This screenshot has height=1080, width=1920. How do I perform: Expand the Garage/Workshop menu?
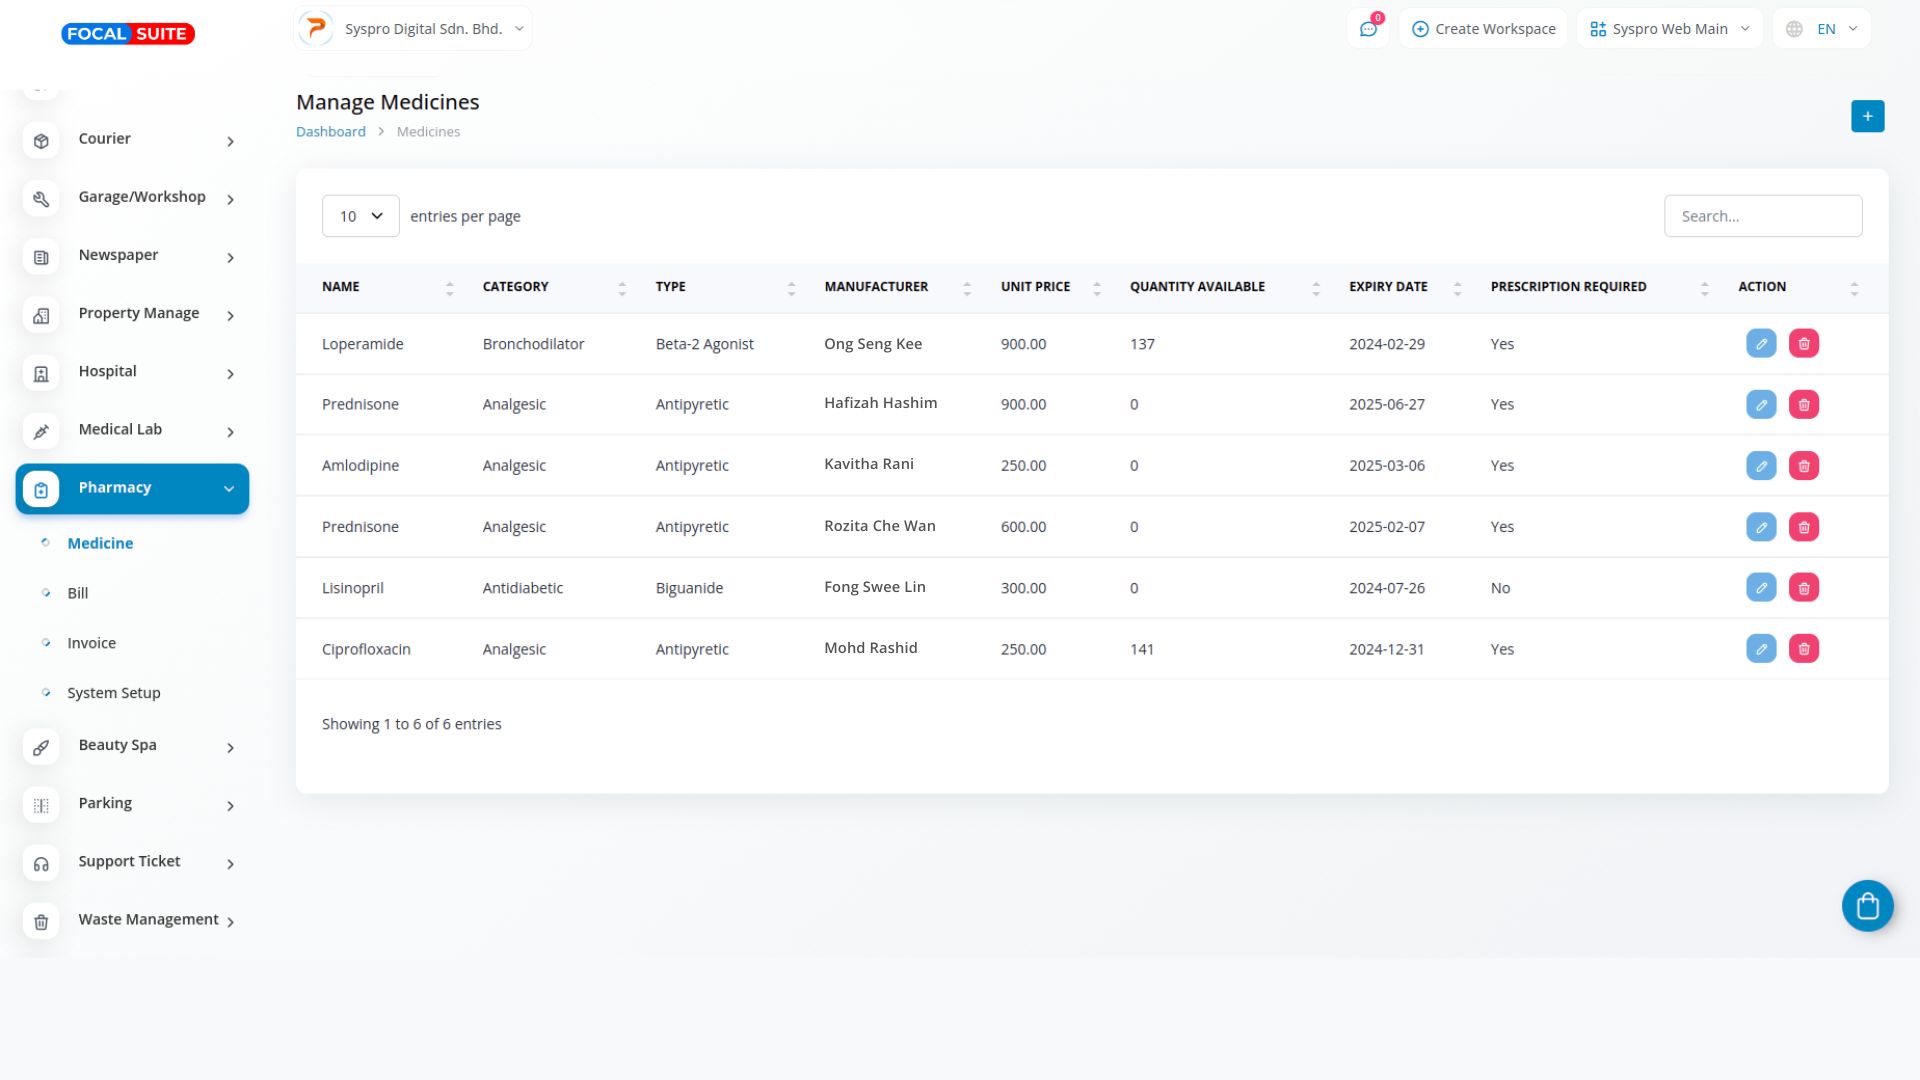(x=141, y=197)
